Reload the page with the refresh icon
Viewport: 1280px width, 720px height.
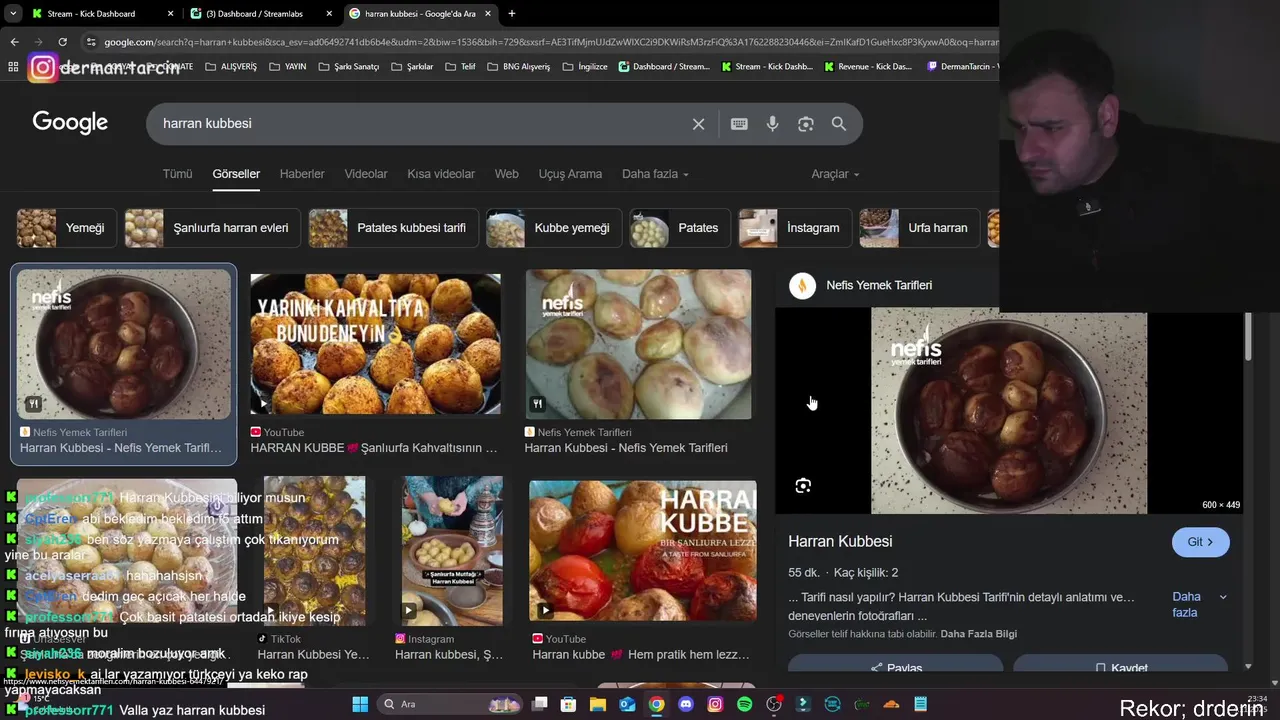pos(62,42)
